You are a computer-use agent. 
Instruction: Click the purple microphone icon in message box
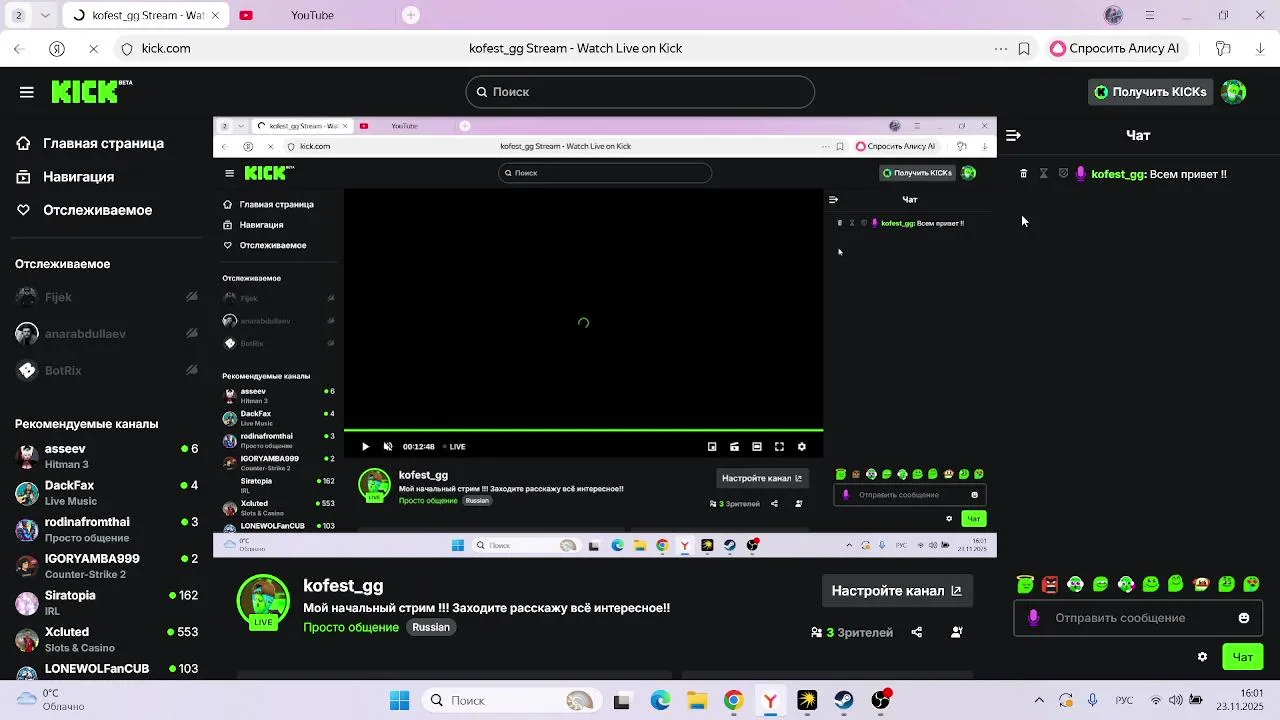1034,618
